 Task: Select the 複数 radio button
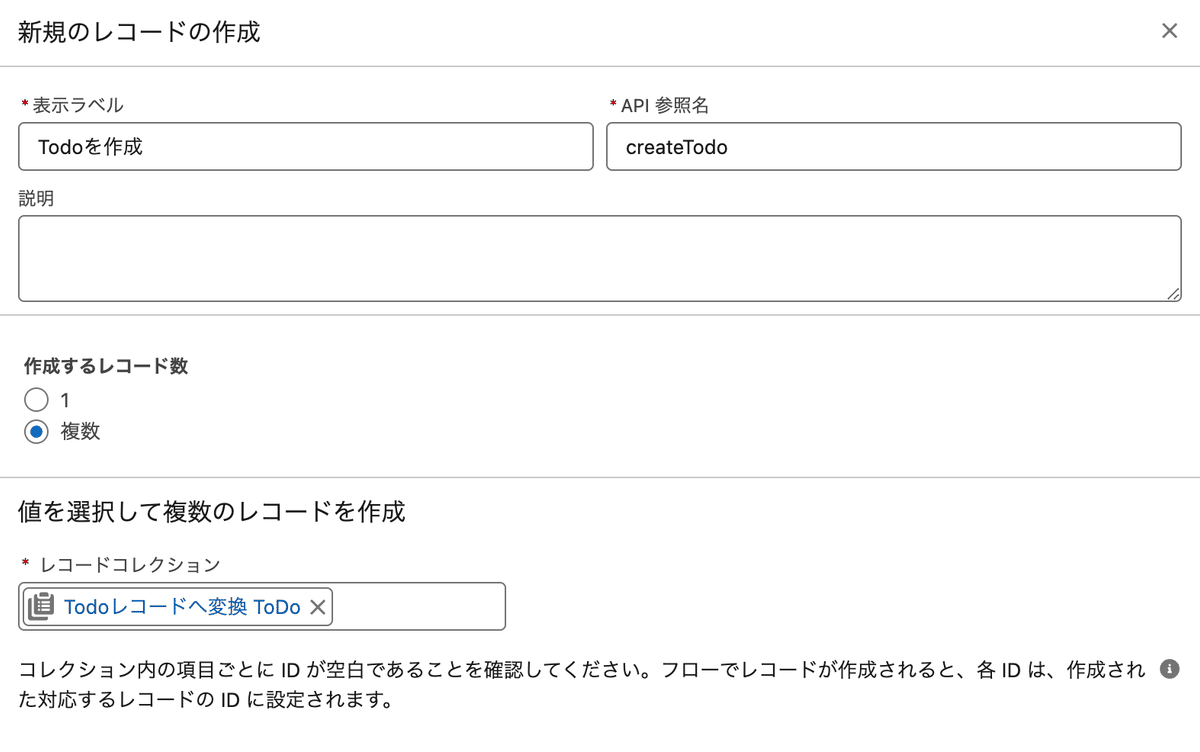tap(36, 432)
